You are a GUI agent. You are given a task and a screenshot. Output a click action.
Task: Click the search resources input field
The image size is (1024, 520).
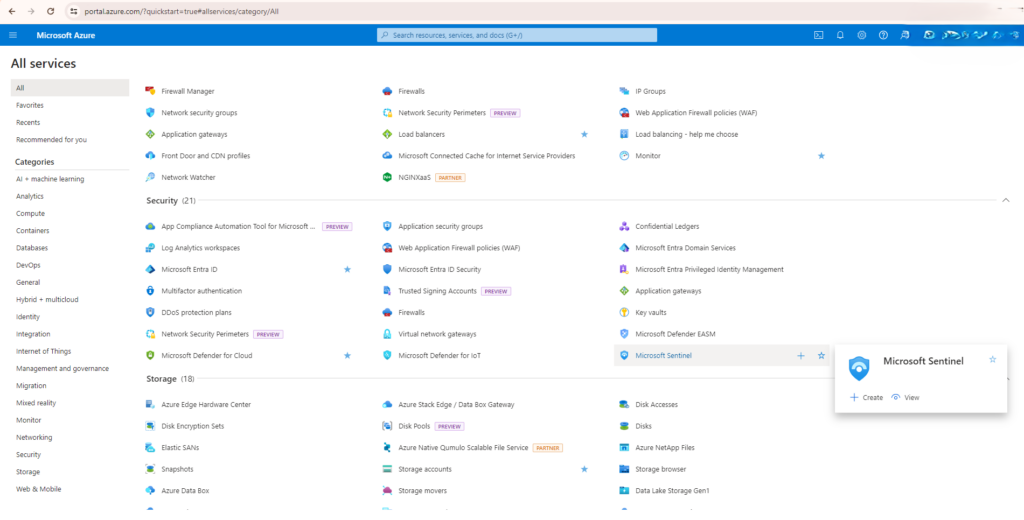517,35
